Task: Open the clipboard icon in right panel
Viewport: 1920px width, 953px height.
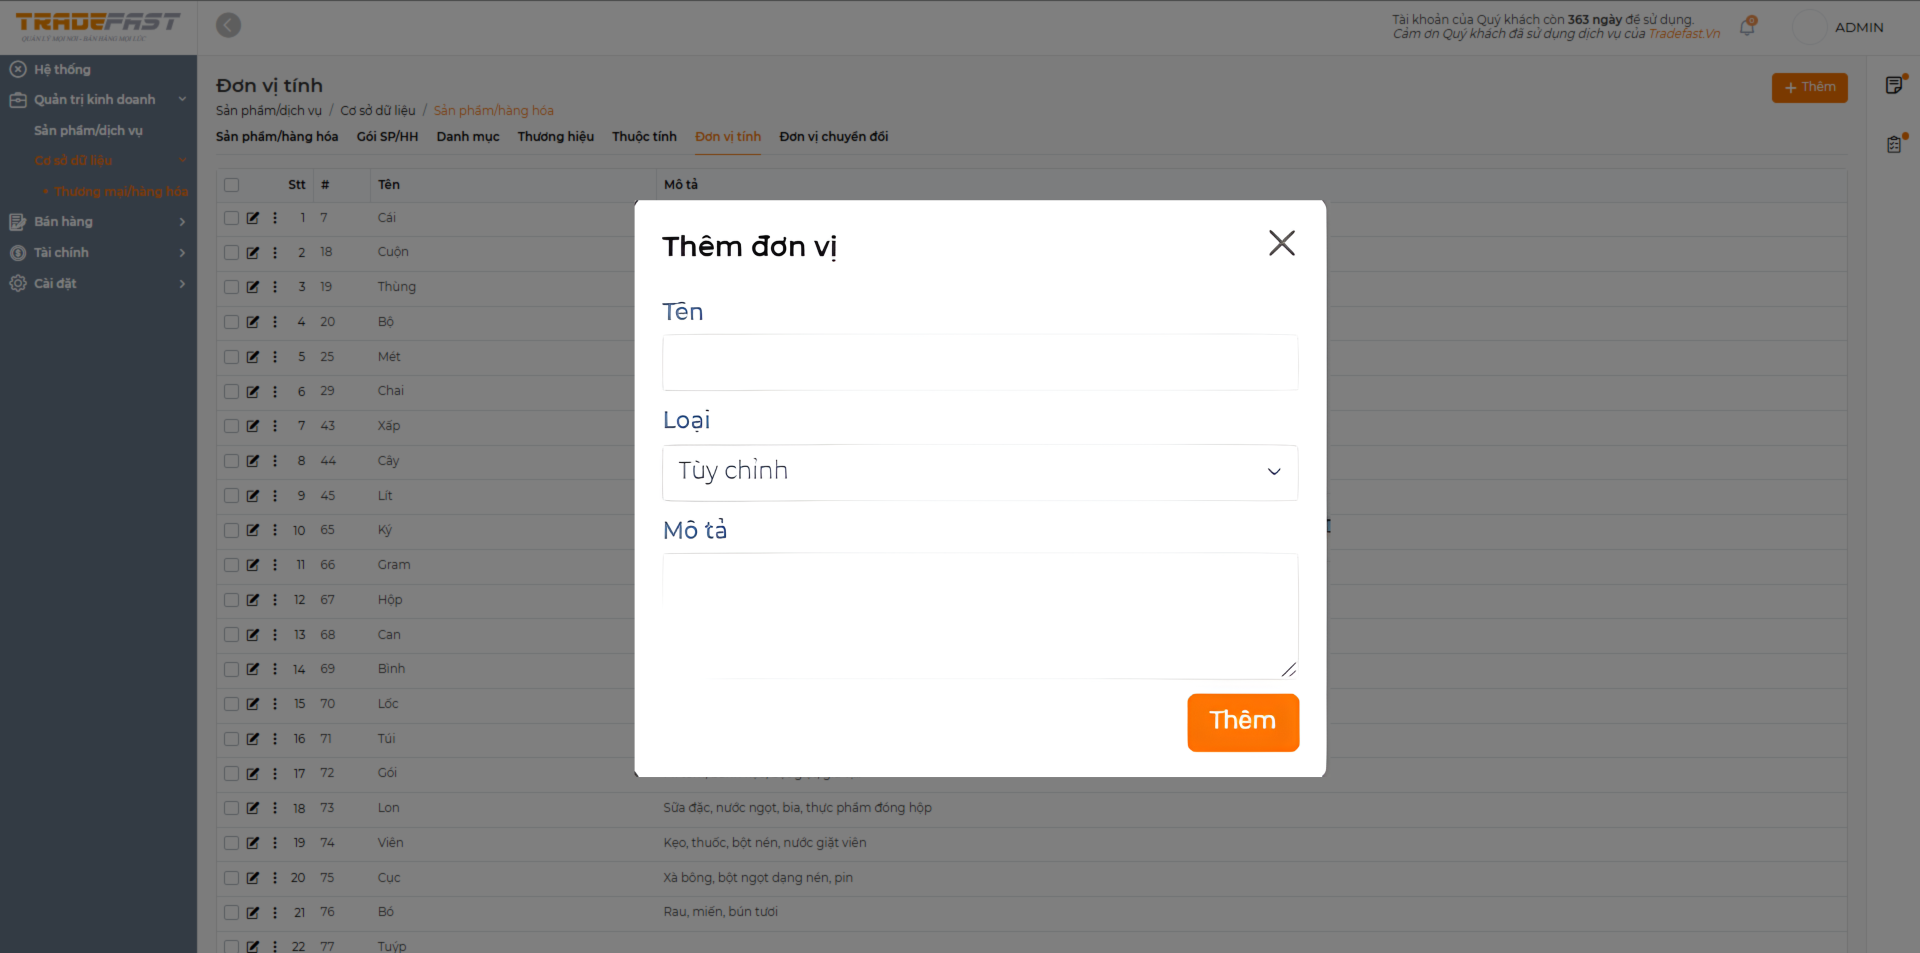Action: tap(1894, 145)
